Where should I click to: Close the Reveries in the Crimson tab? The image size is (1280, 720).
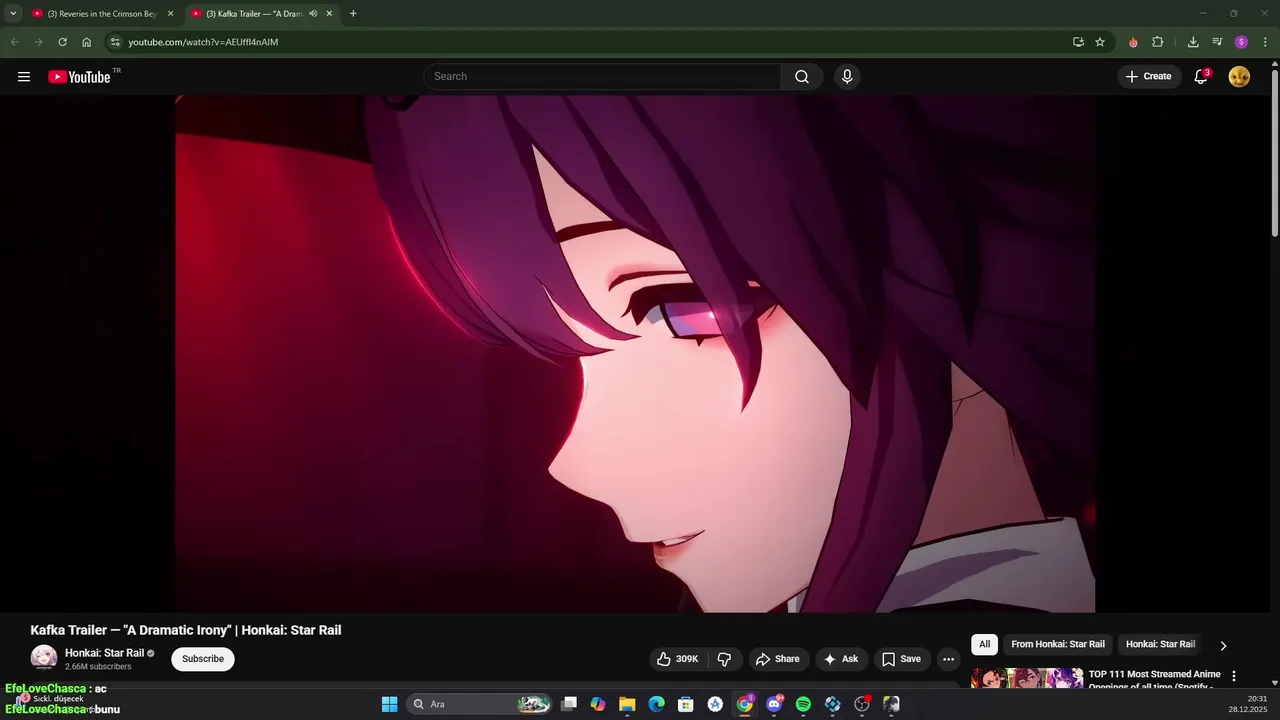coord(170,14)
